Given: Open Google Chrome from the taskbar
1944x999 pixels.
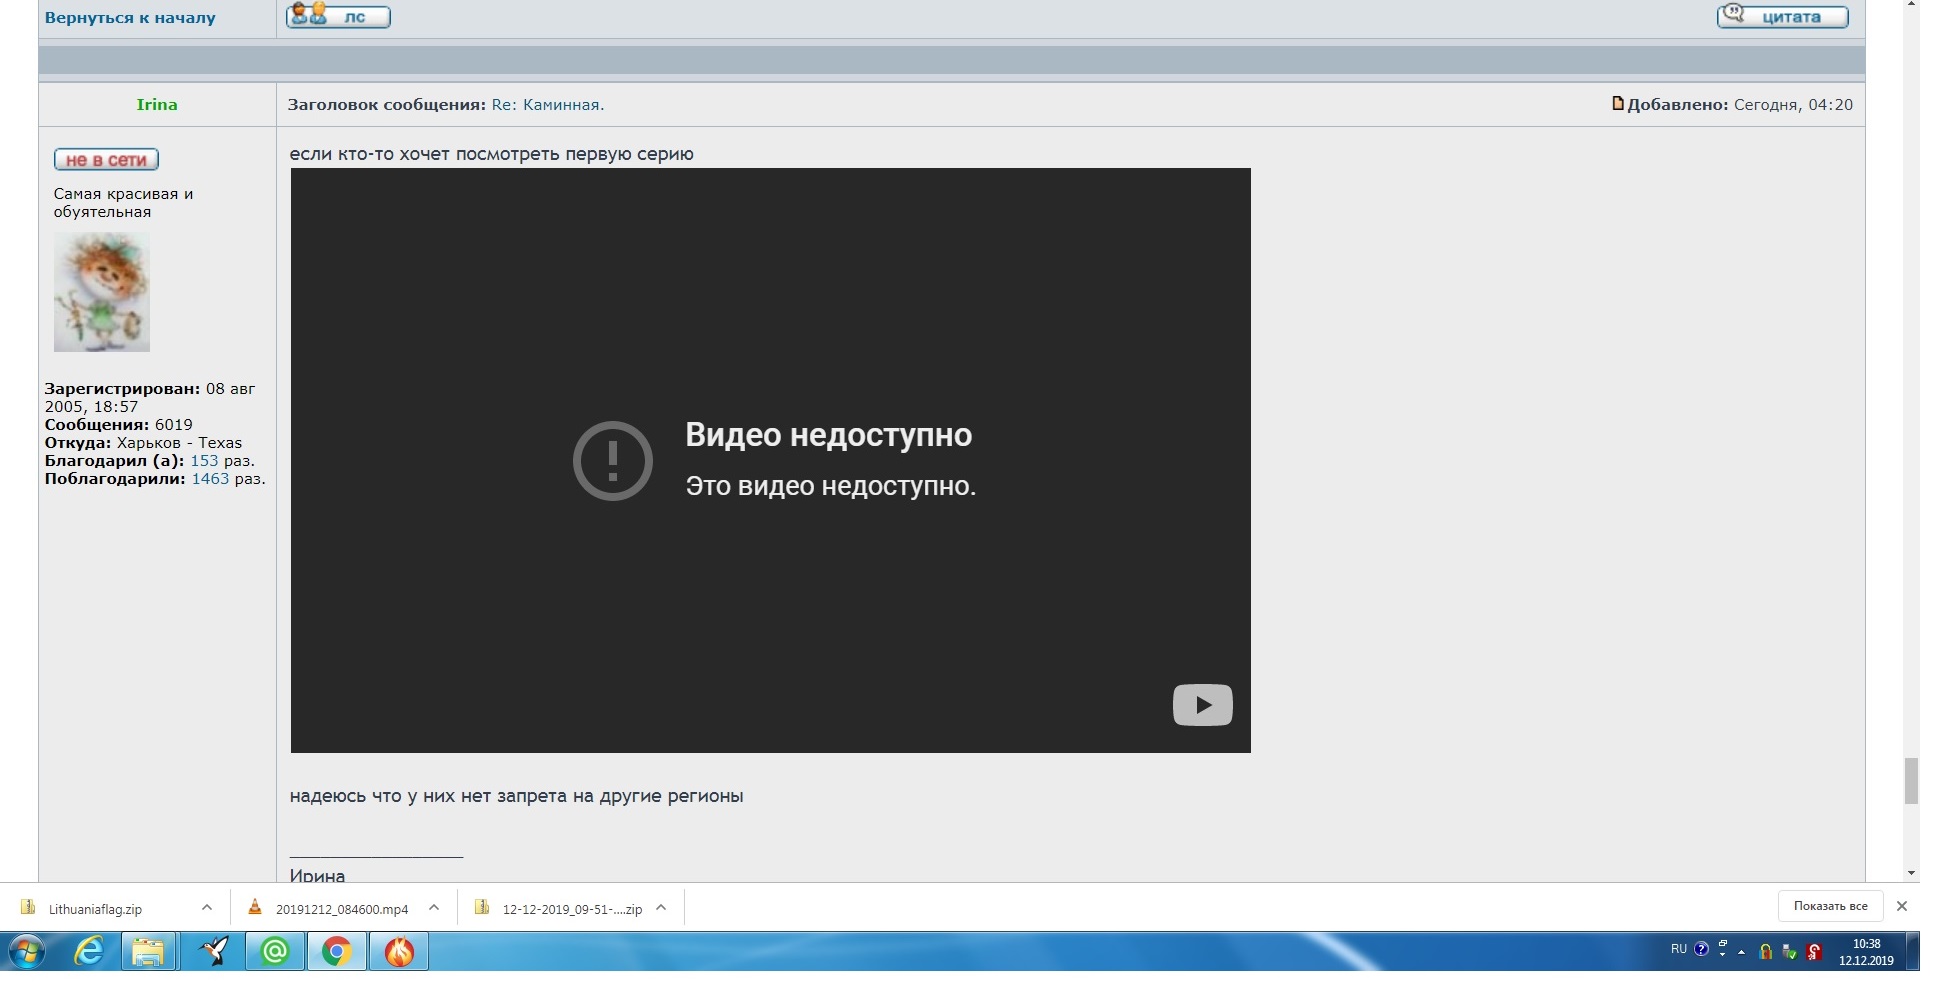Looking at the screenshot, I should point(336,952).
